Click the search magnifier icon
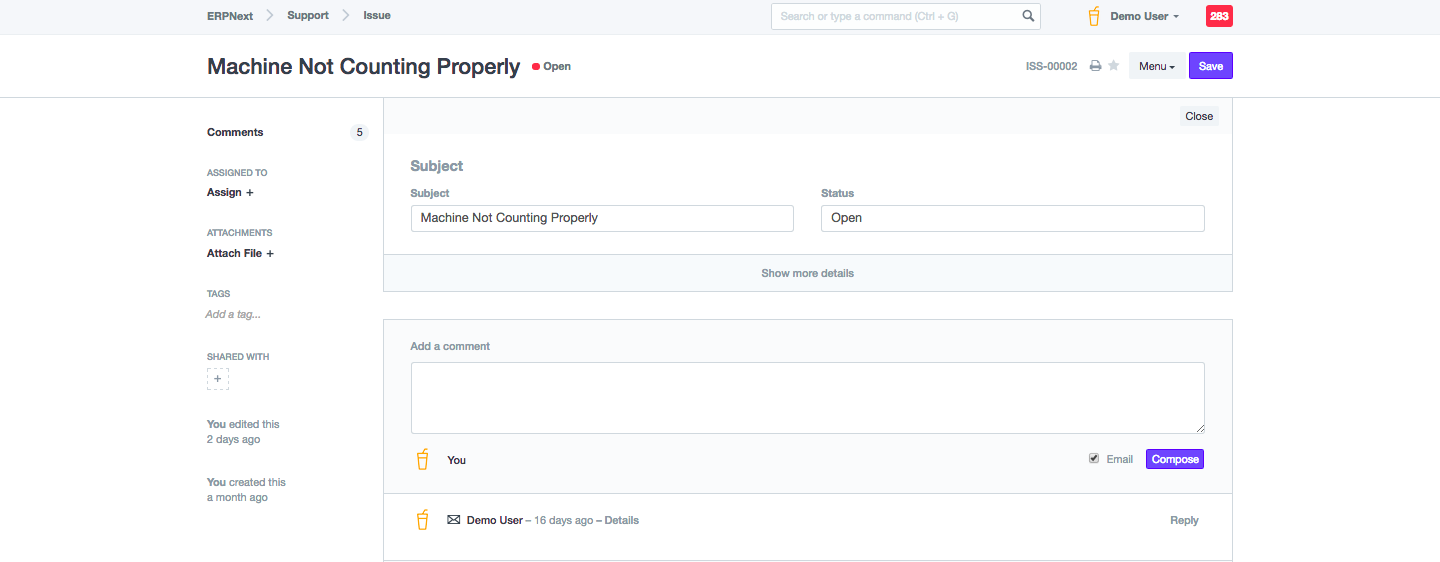Screen dimensions: 1440x562 coord(1028,16)
